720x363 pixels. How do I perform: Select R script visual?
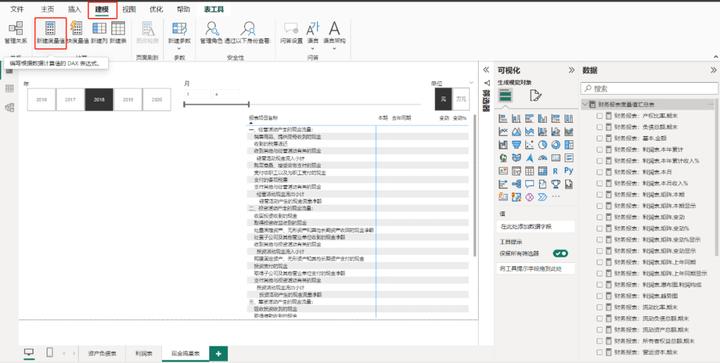tap(556, 171)
